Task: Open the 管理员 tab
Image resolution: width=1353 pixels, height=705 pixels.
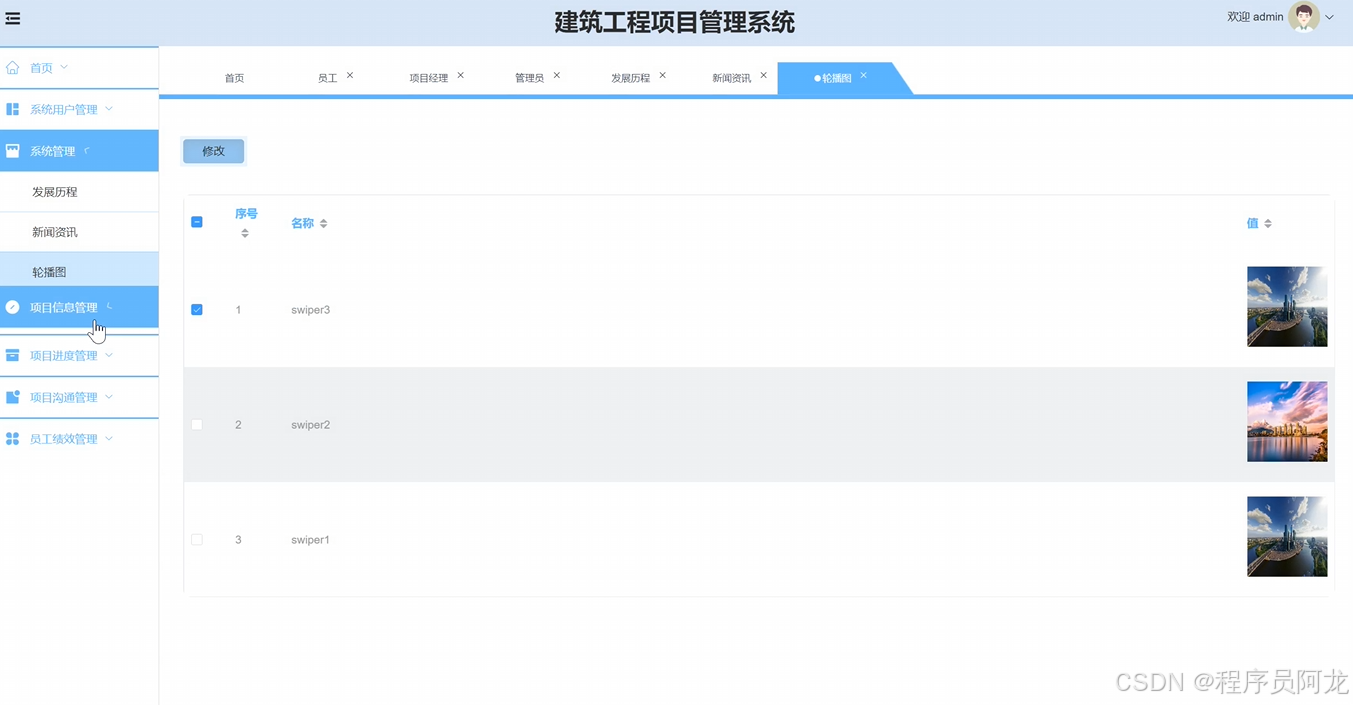Action: point(528,76)
